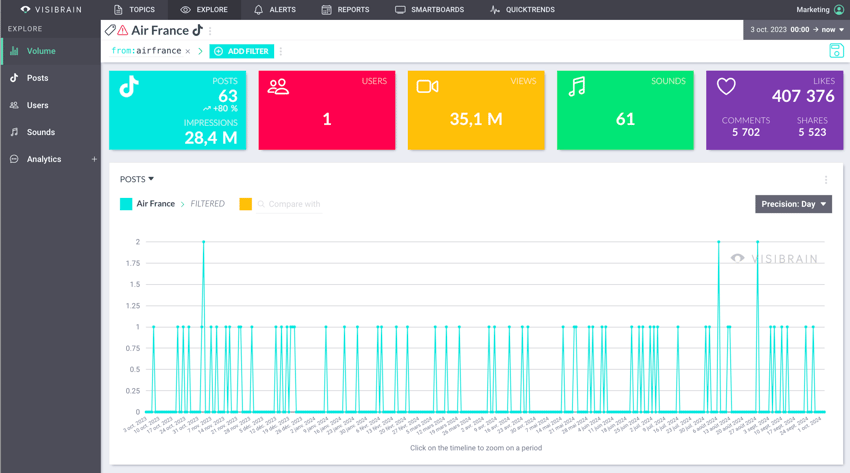Expand Analytics with the plus icon
The height and width of the screenshot is (473, 850).
(x=94, y=159)
